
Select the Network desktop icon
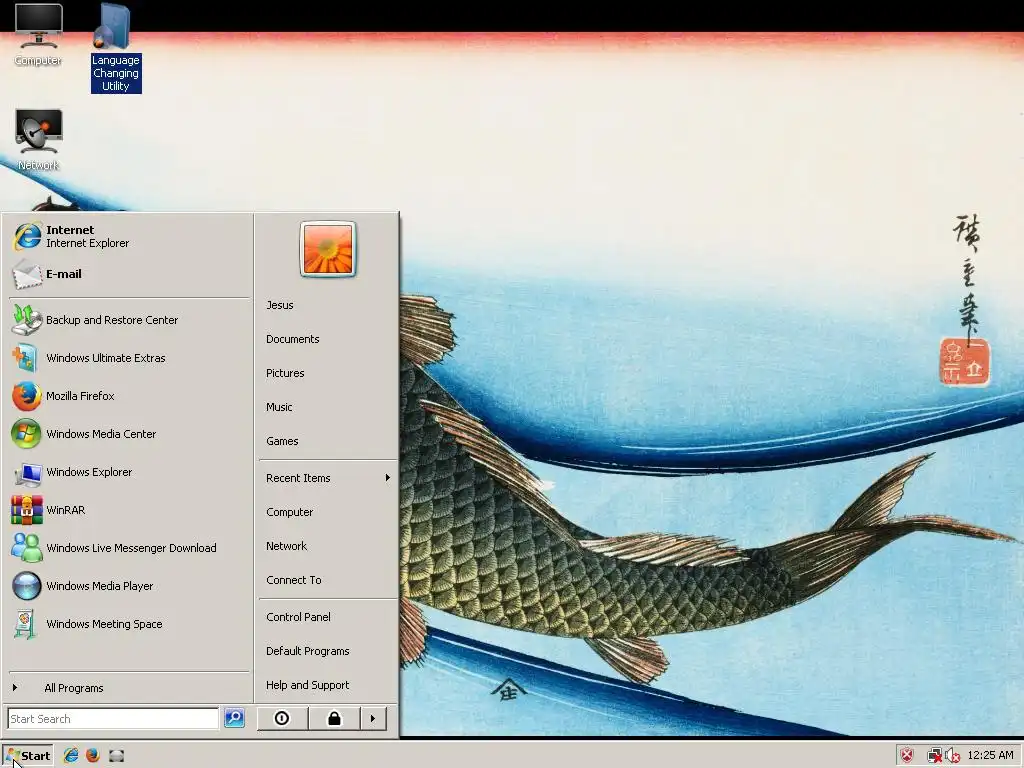[x=38, y=140]
